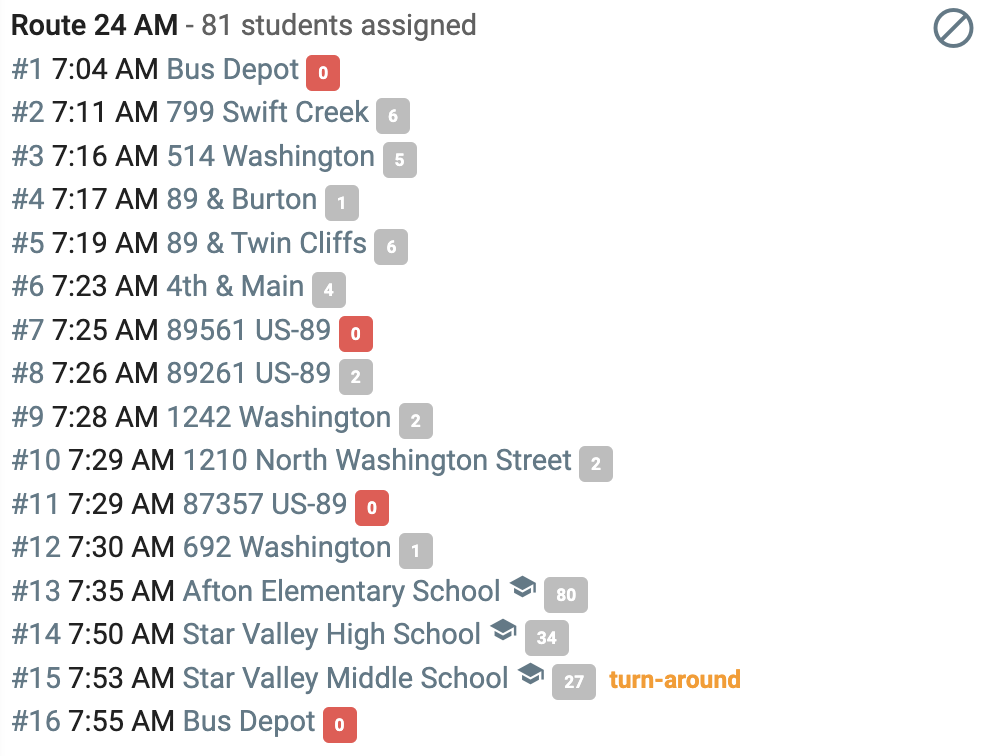This screenshot has height=756, width=984.
Task: Click graduation cap icon beside Star Valley Middle School
Action: (531, 674)
